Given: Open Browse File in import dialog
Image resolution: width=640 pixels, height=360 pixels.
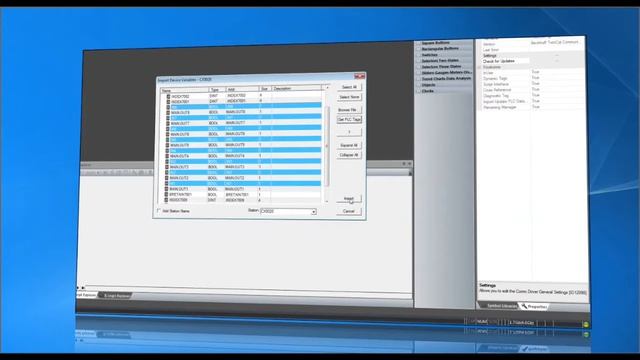Looking at the screenshot, I should [x=349, y=110].
